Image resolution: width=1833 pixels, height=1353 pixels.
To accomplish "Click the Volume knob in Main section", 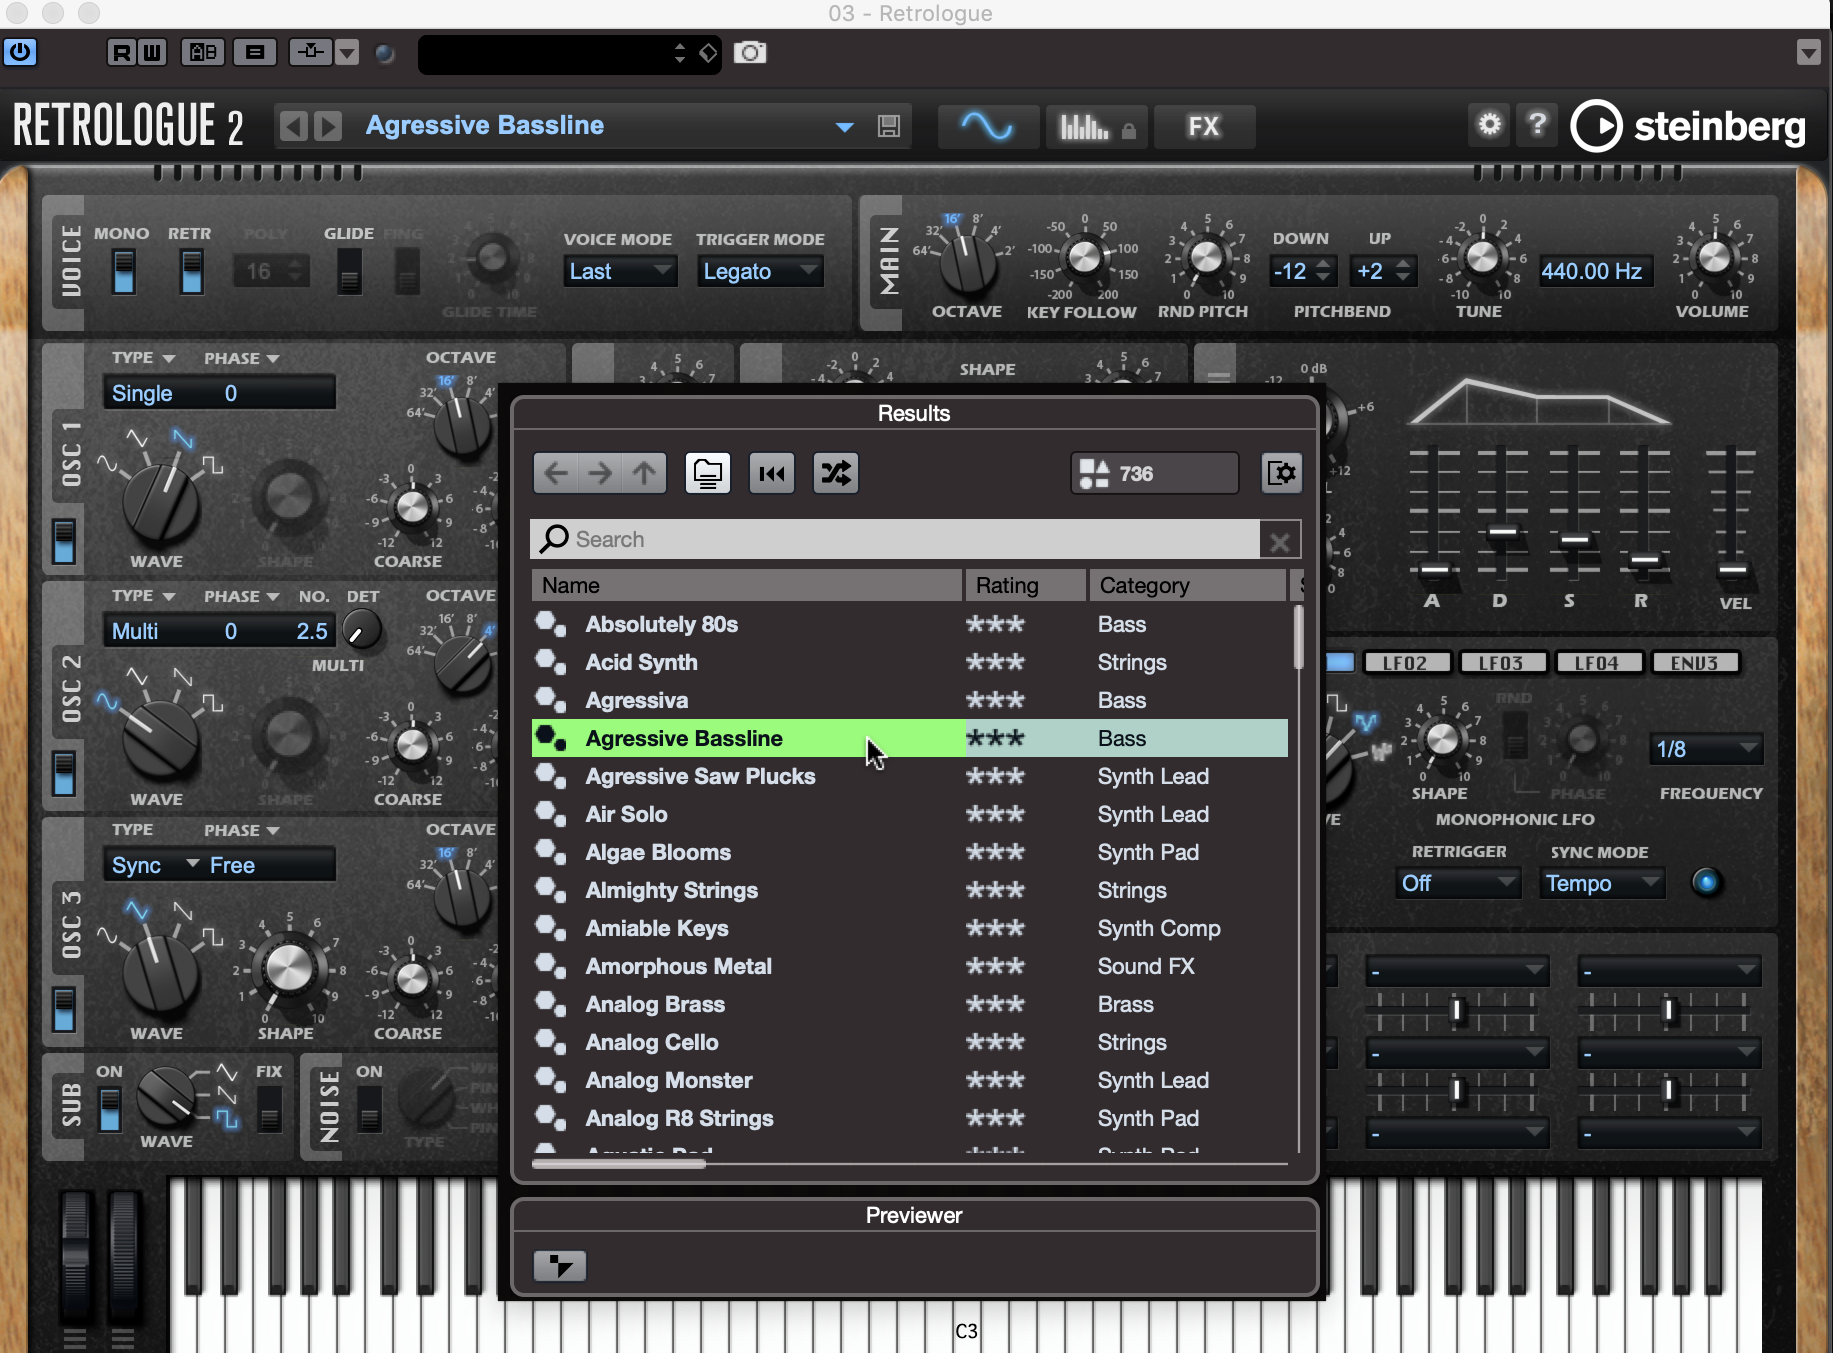I will click(1713, 258).
